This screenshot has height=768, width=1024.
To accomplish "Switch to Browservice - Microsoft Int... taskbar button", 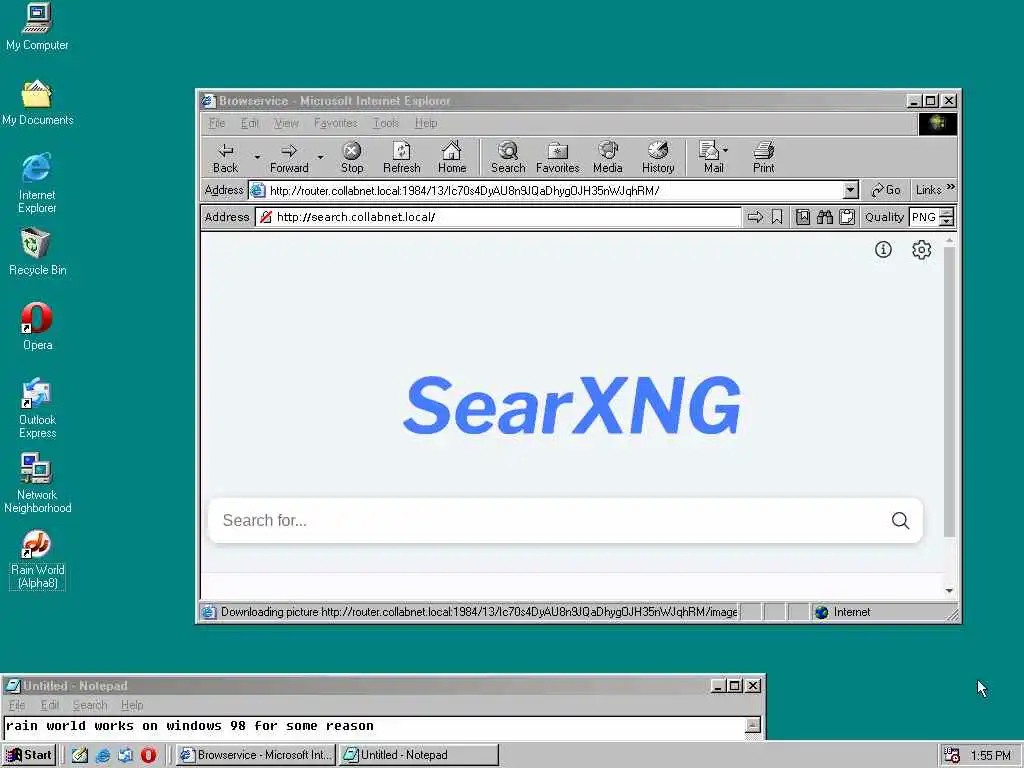I will pyautogui.click(x=255, y=755).
